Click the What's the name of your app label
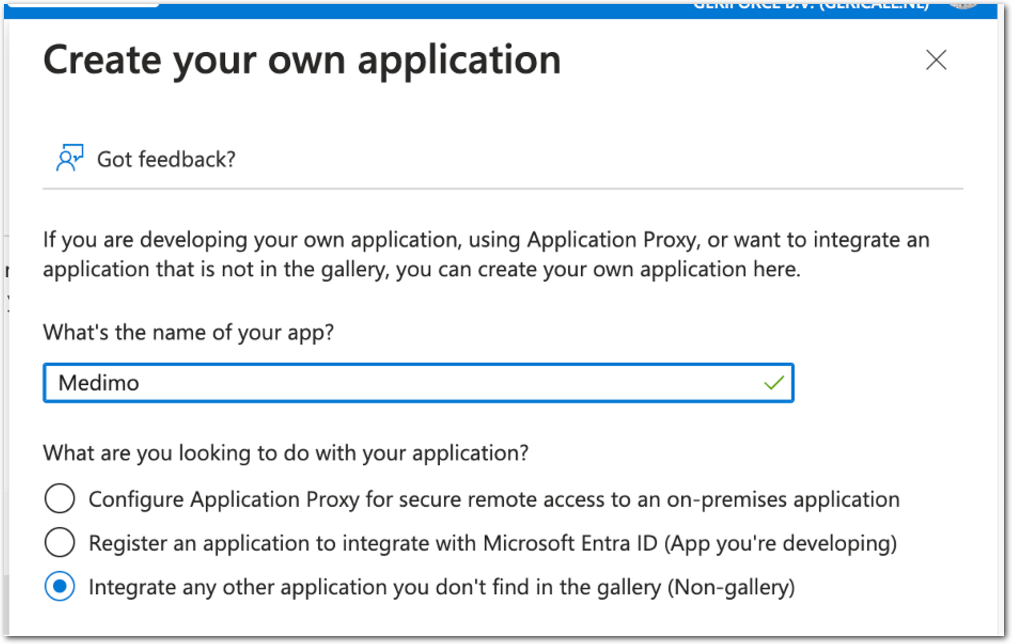 tap(188, 333)
